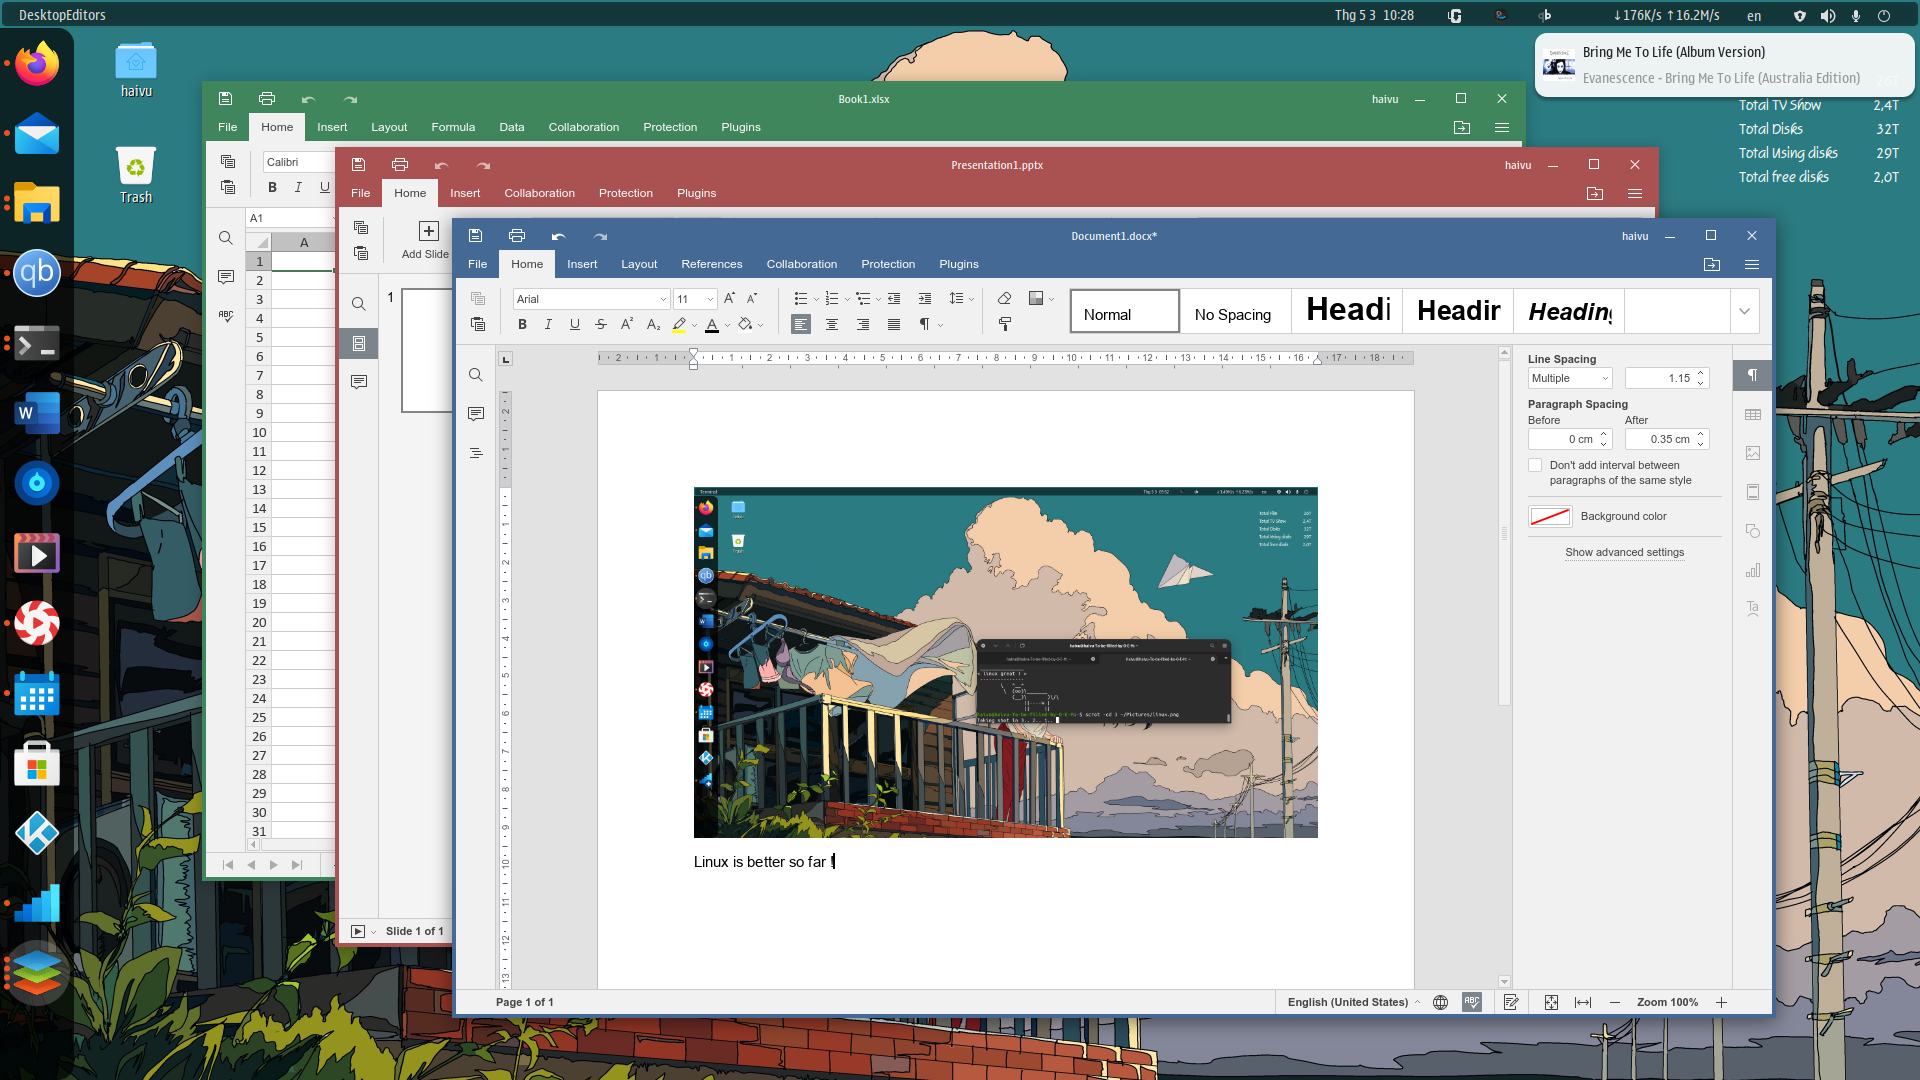
Task: Open chart settings in right sidebar
Action: tap(1753, 570)
